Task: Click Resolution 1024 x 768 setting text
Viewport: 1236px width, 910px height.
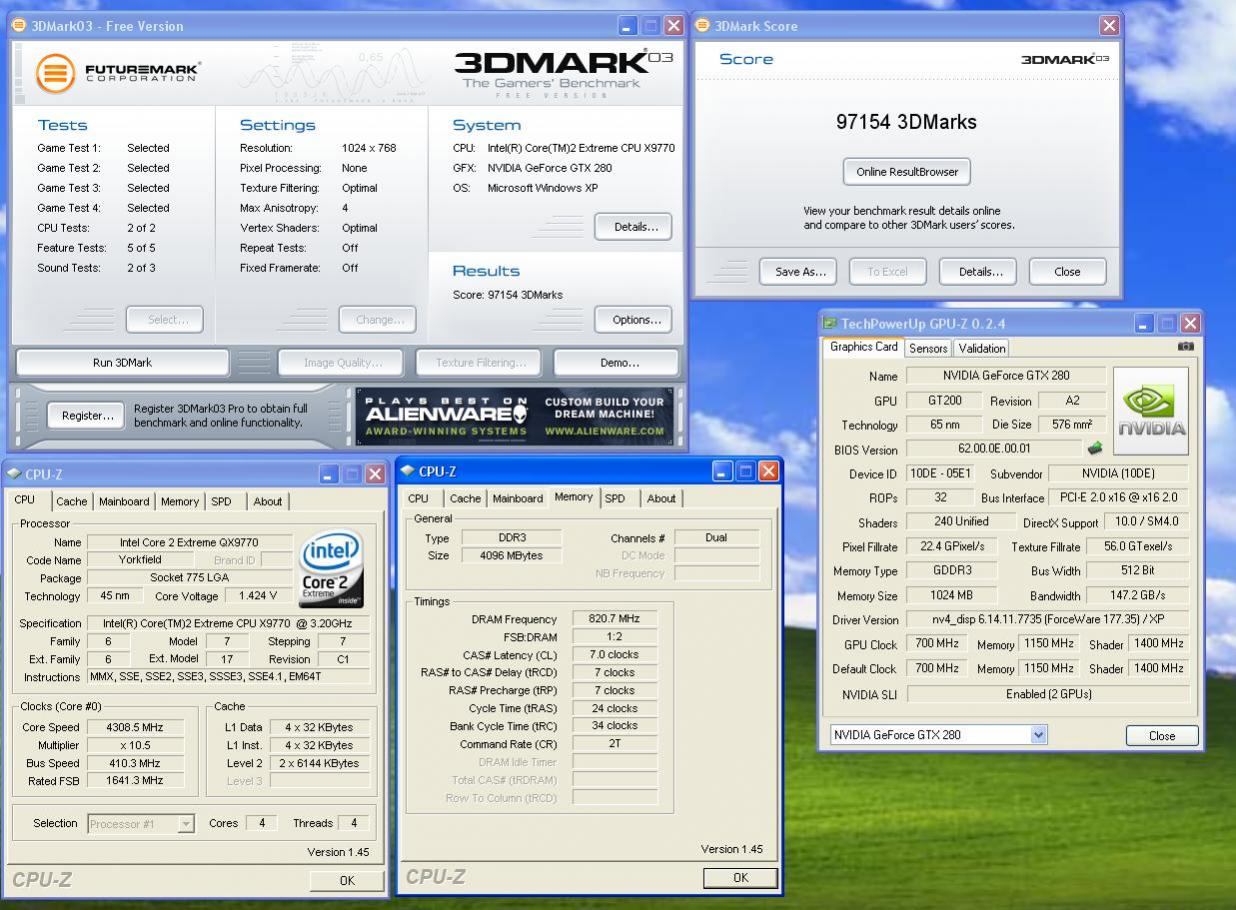Action: click(x=369, y=148)
